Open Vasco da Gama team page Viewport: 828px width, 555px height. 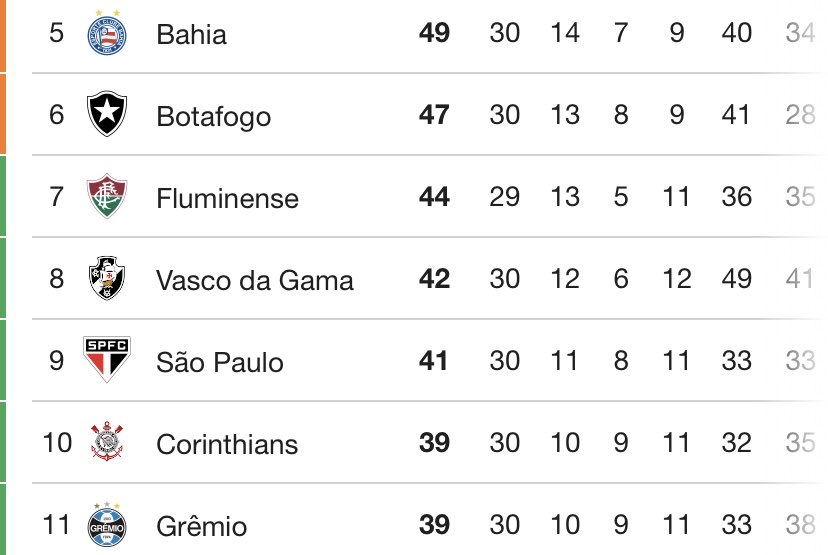[x=254, y=280]
